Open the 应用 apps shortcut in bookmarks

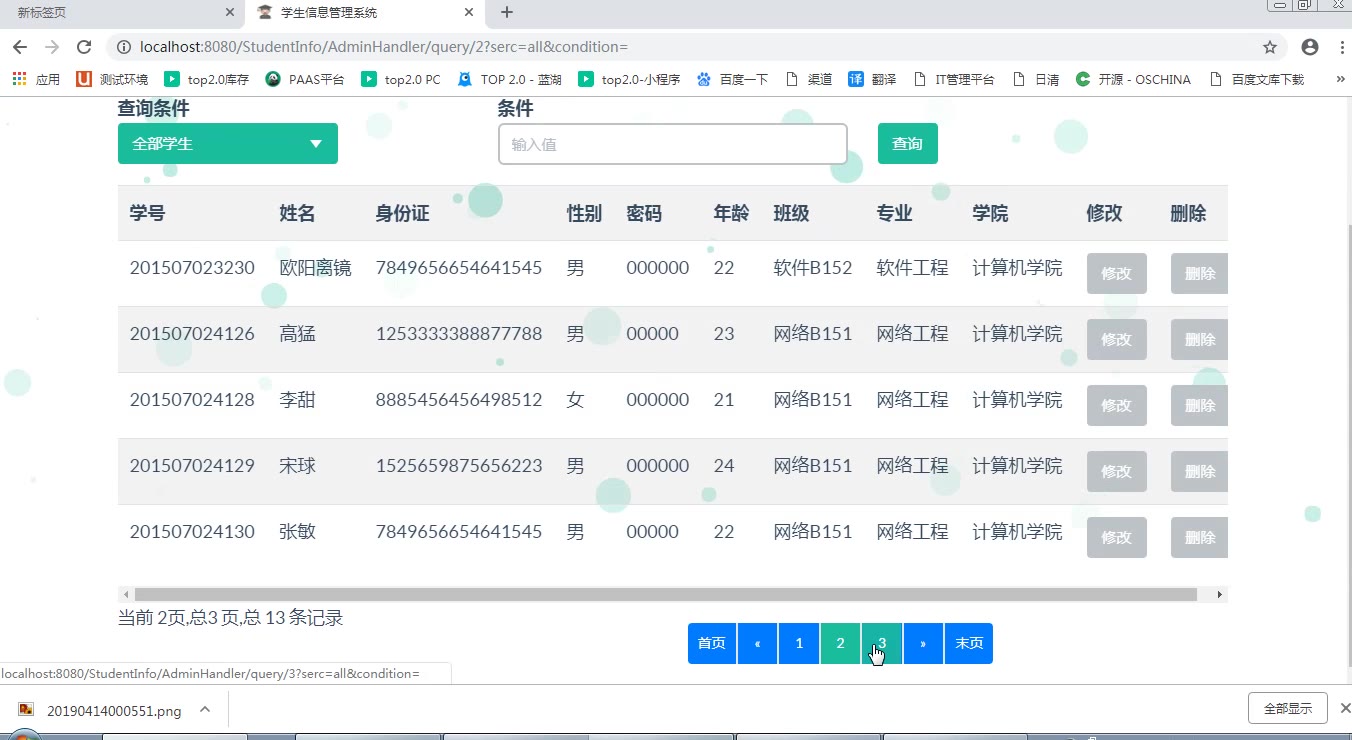point(36,79)
